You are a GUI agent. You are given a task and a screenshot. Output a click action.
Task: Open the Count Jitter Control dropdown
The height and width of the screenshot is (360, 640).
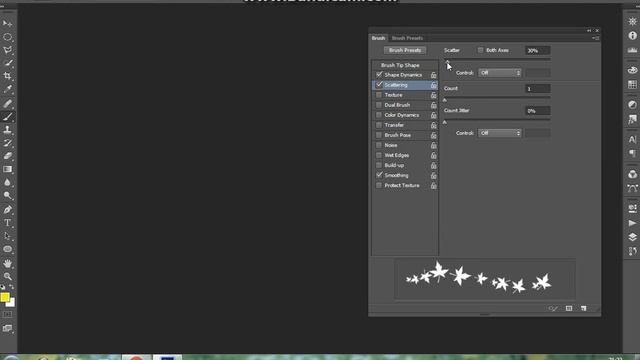(x=500, y=133)
